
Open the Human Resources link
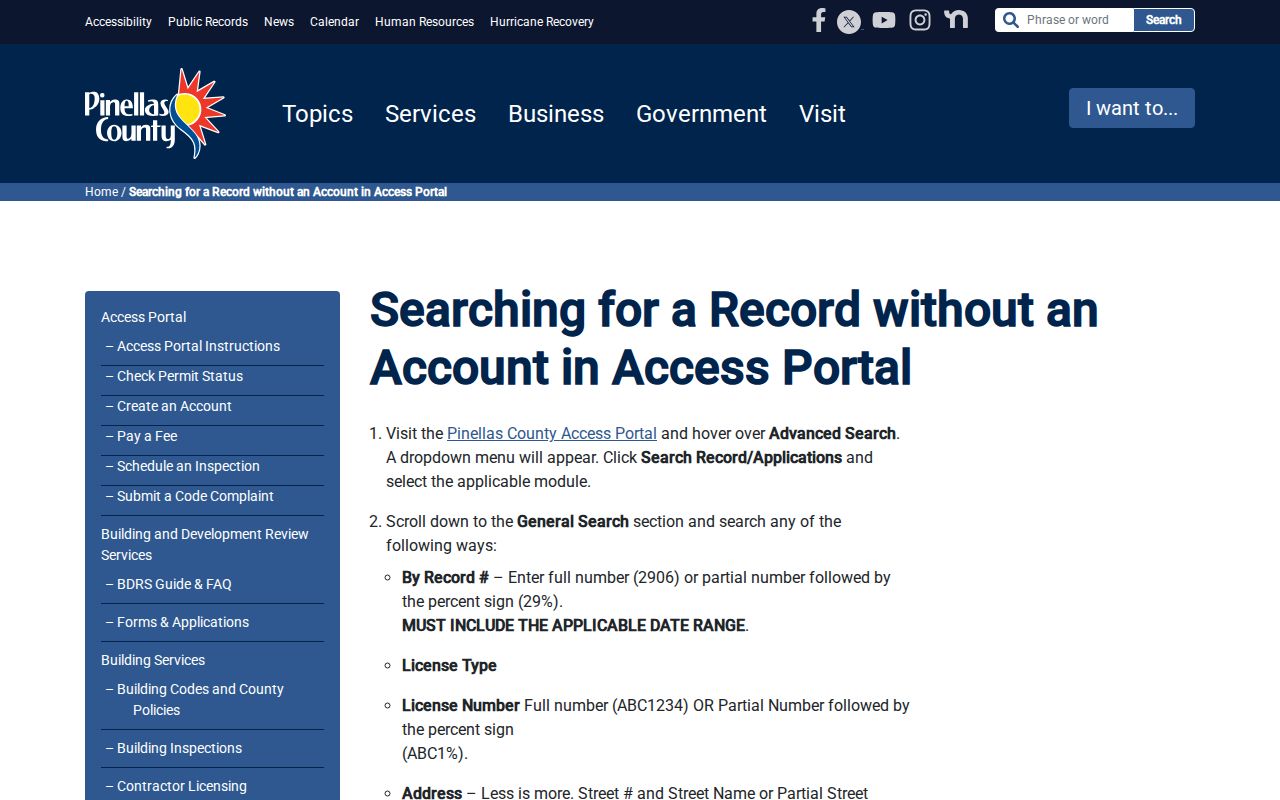[424, 22]
